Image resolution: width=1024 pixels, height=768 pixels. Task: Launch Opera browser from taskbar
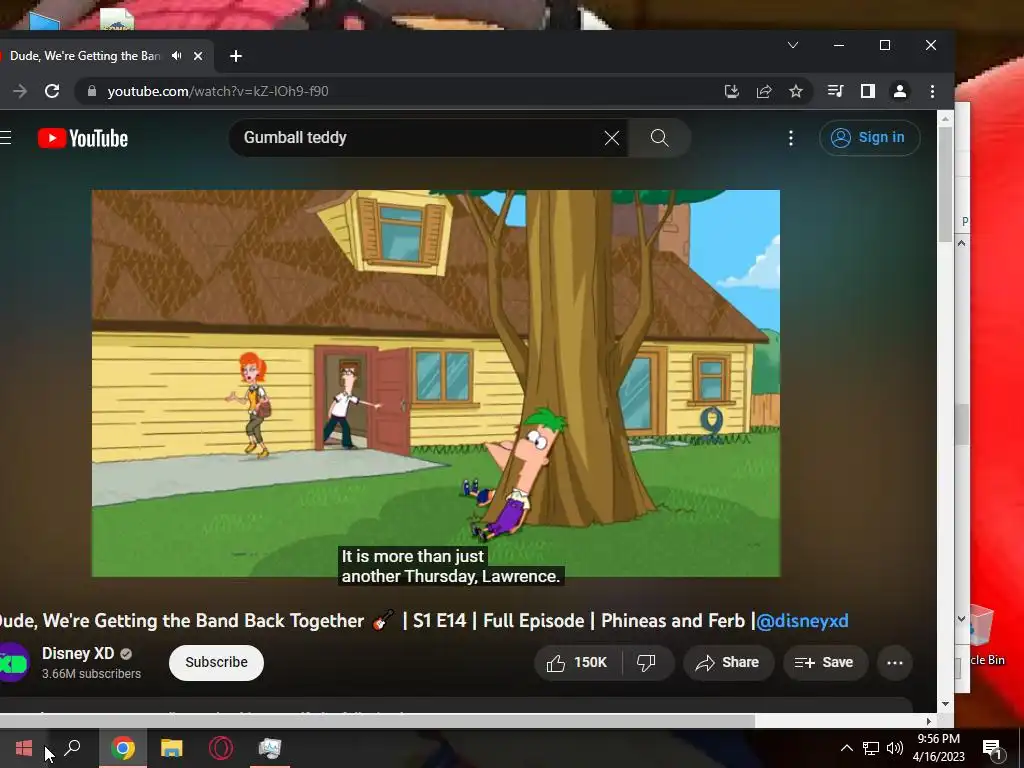coord(221,748)
